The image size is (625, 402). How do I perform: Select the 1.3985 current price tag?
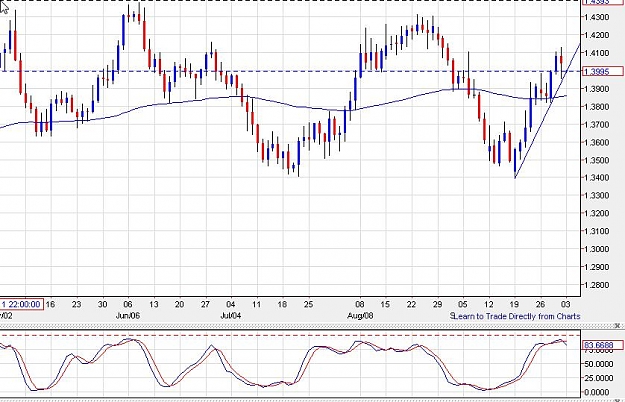(x=602, y=72)
